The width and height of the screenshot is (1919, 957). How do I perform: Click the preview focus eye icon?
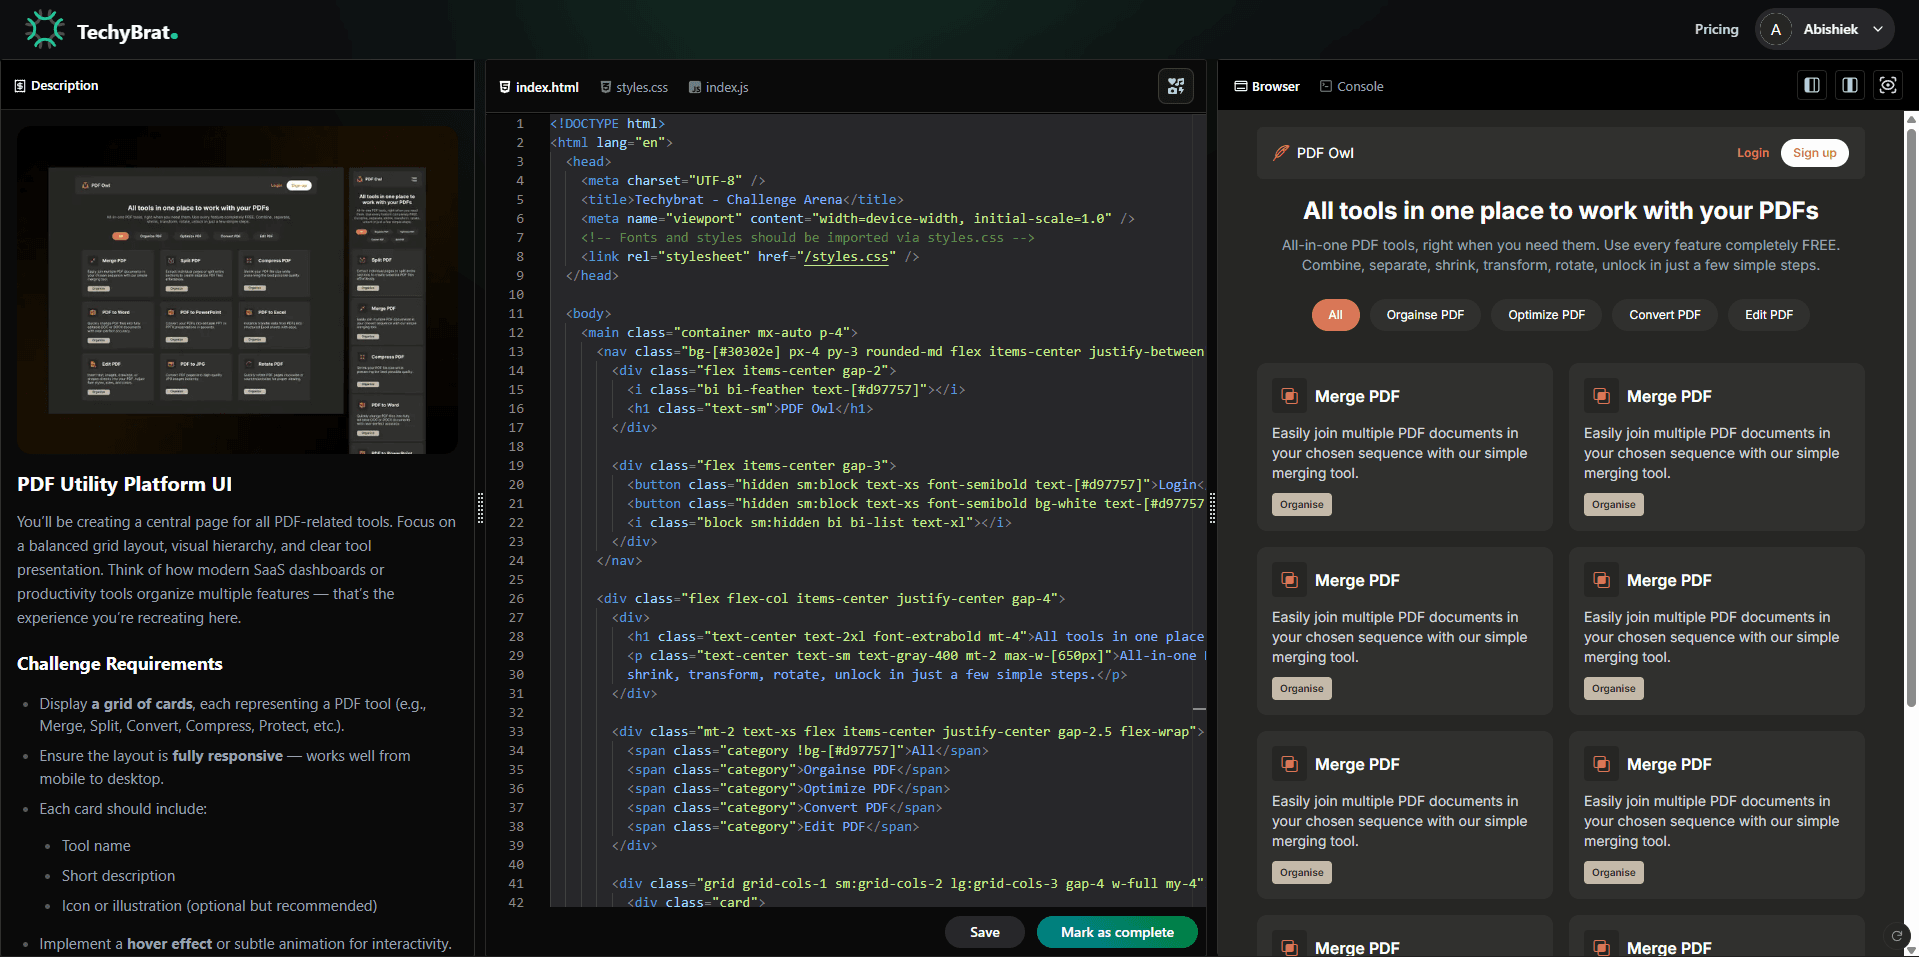tap(1887, 86)
